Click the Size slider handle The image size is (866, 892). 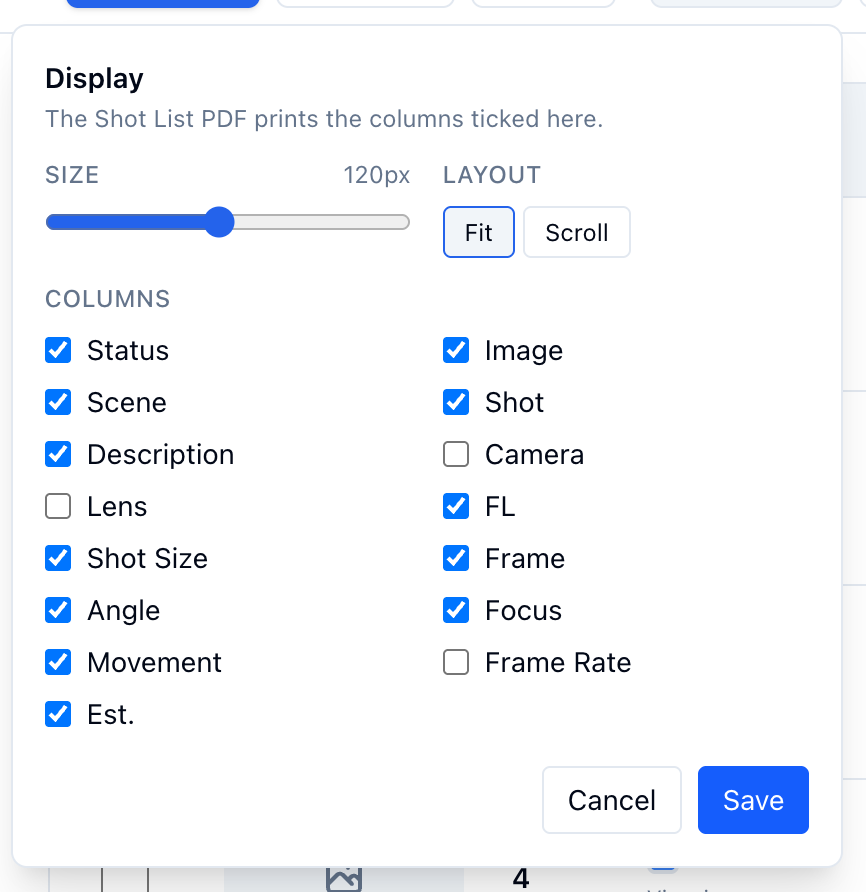pyautogui.click(x=219, y=222)
